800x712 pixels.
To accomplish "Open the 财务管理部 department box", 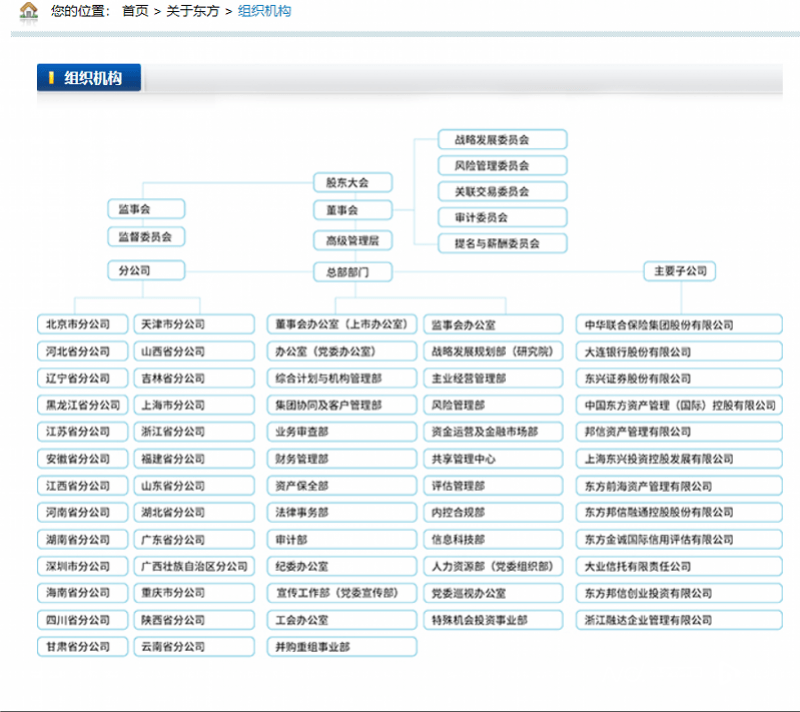I will (340, 459).
